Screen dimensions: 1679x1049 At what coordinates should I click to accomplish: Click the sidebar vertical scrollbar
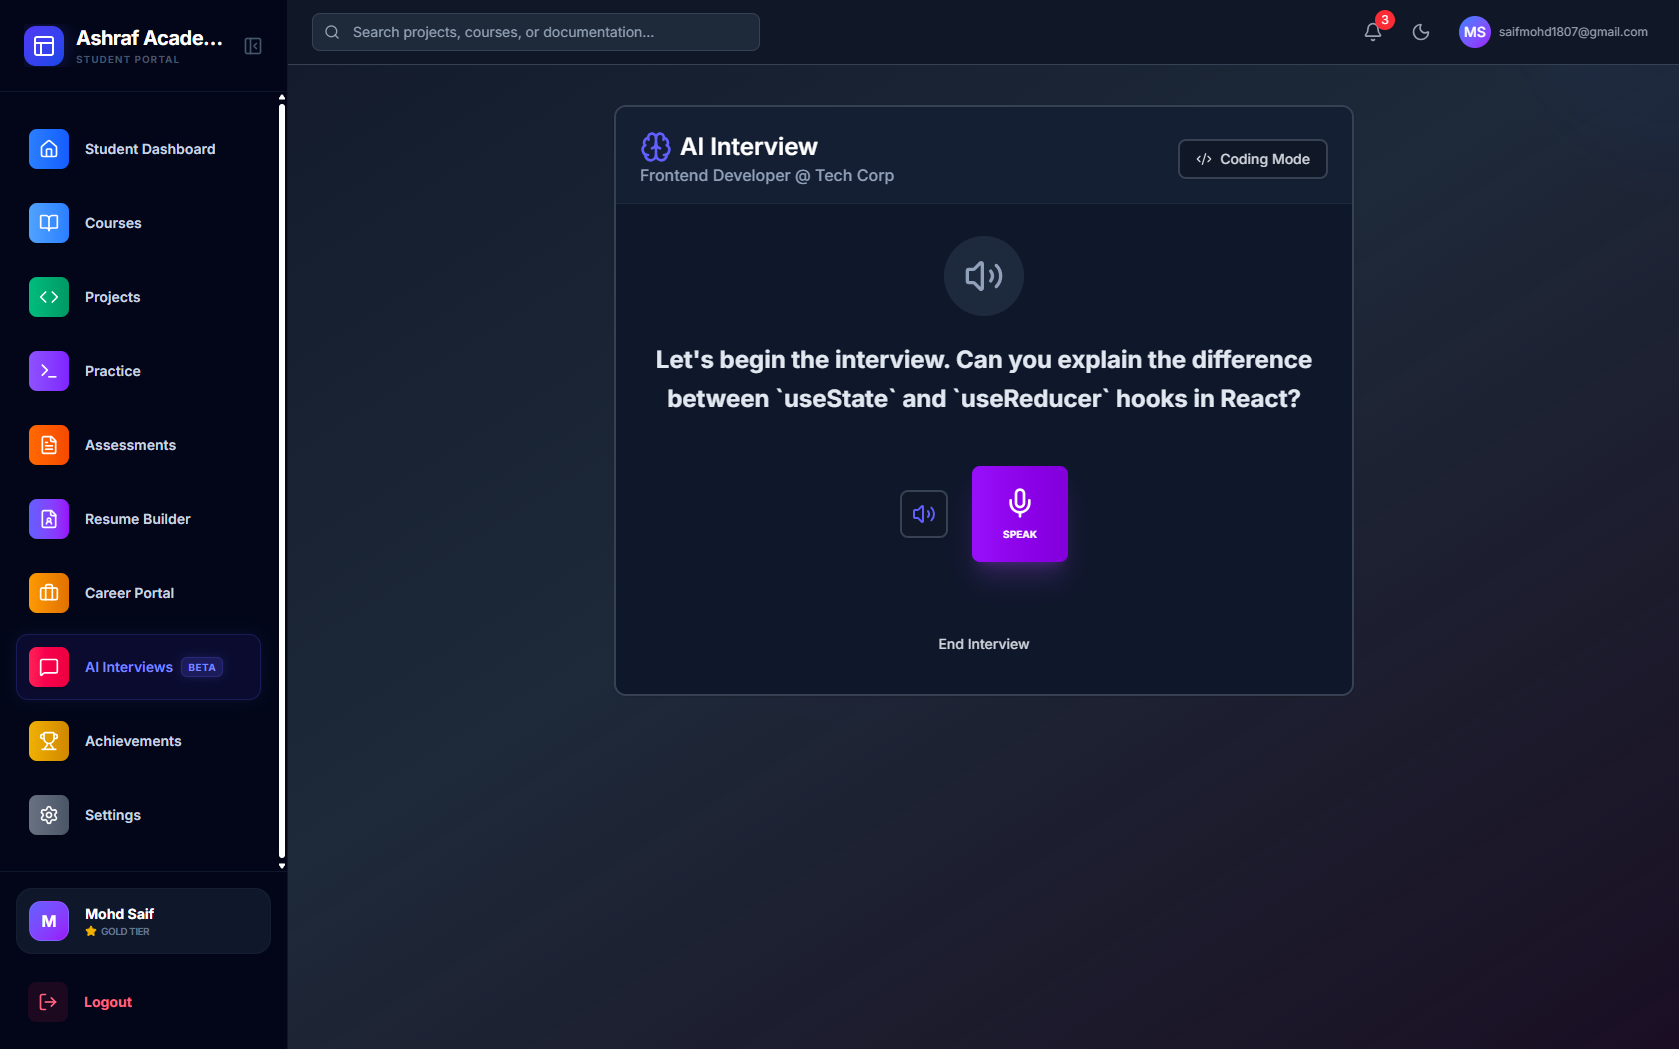click(282, 480)
